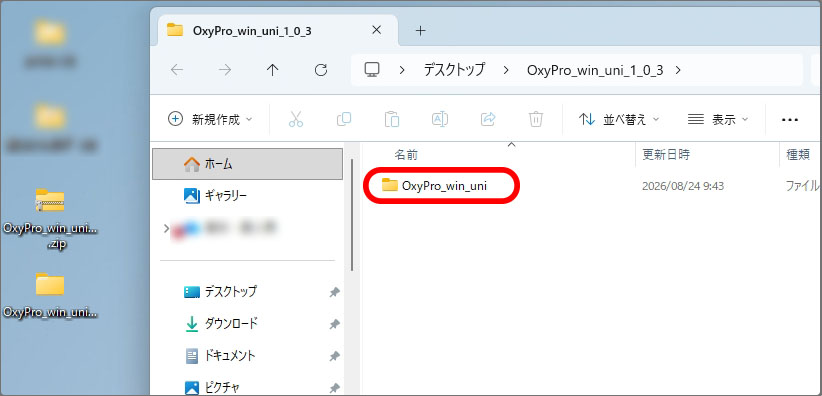Click the pin icon beside ドキュメント

(x=334, y=357)
